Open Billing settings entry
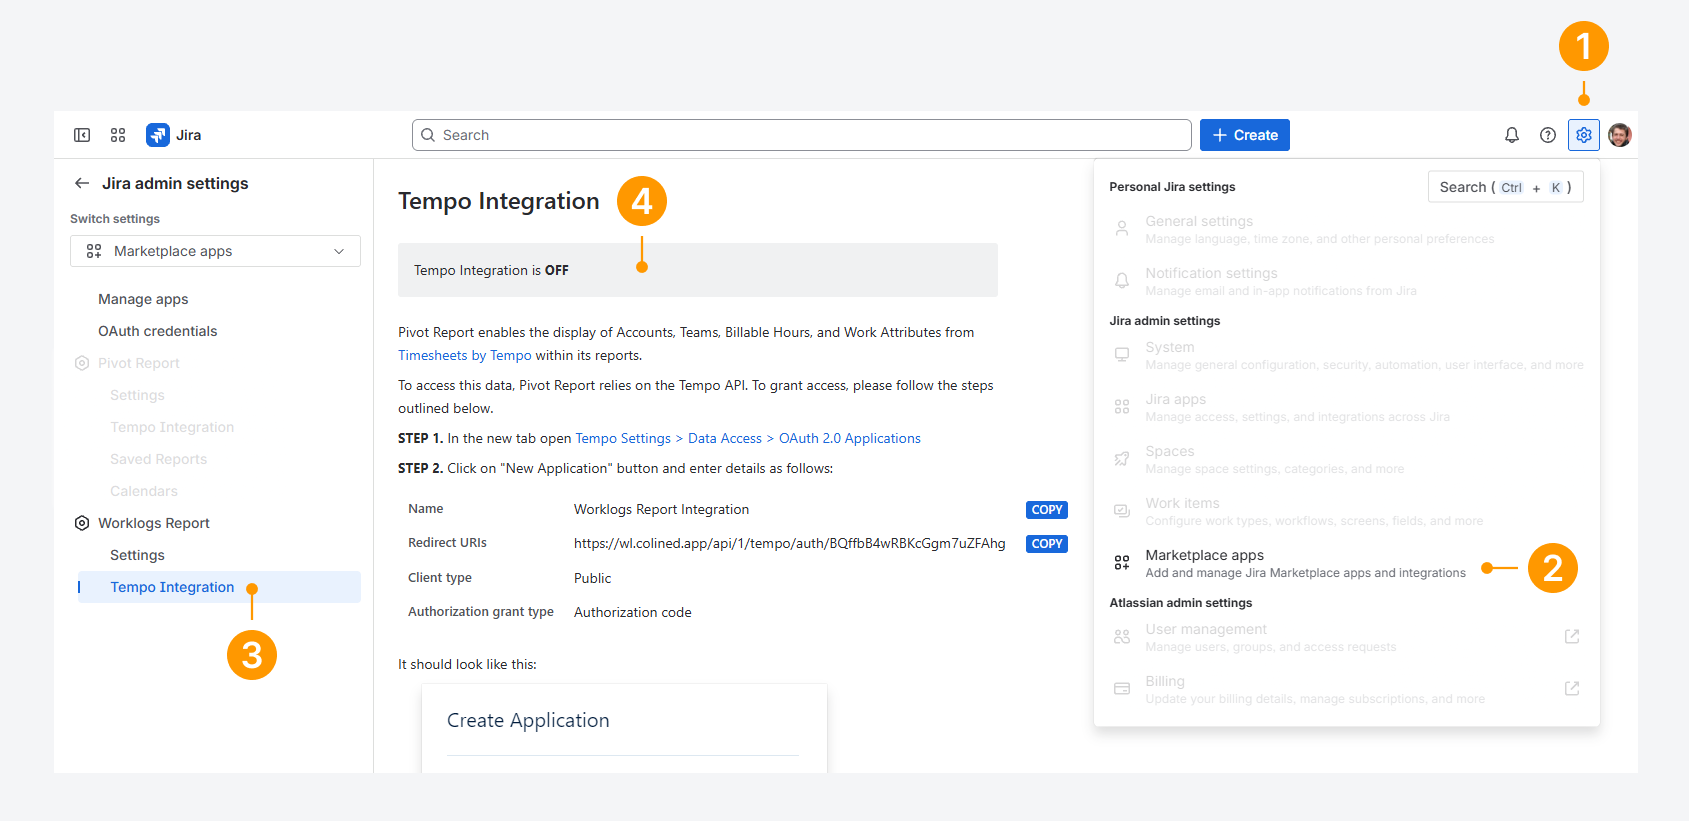Image resolution: width=1689 pixels, height=821 pixels. (1346, 689)
